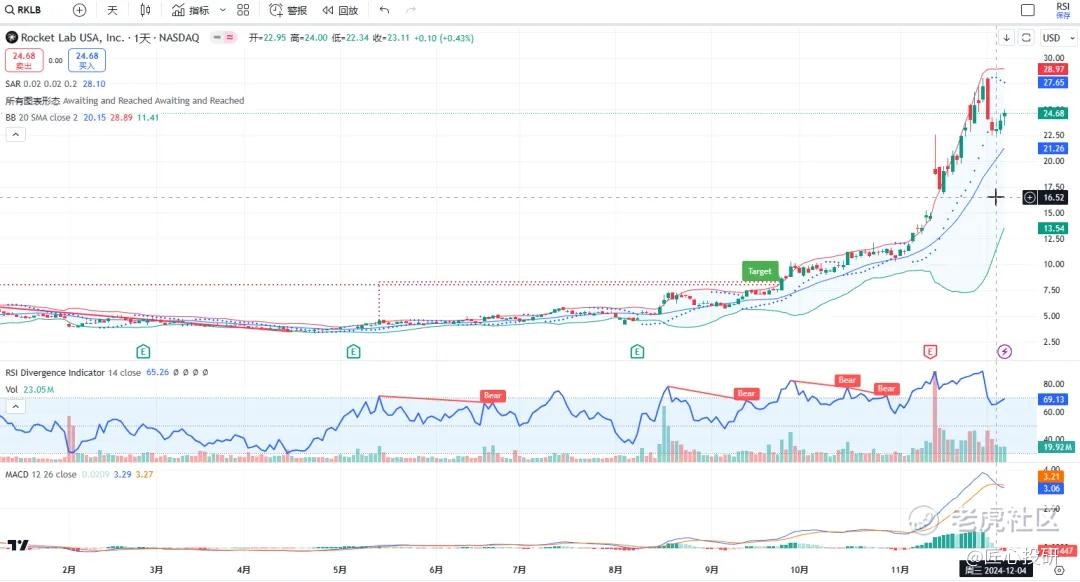This screenshot has width=1080, height=582.
Task: Click the blue 27.65 price label
Action: tap(1053, 82)
